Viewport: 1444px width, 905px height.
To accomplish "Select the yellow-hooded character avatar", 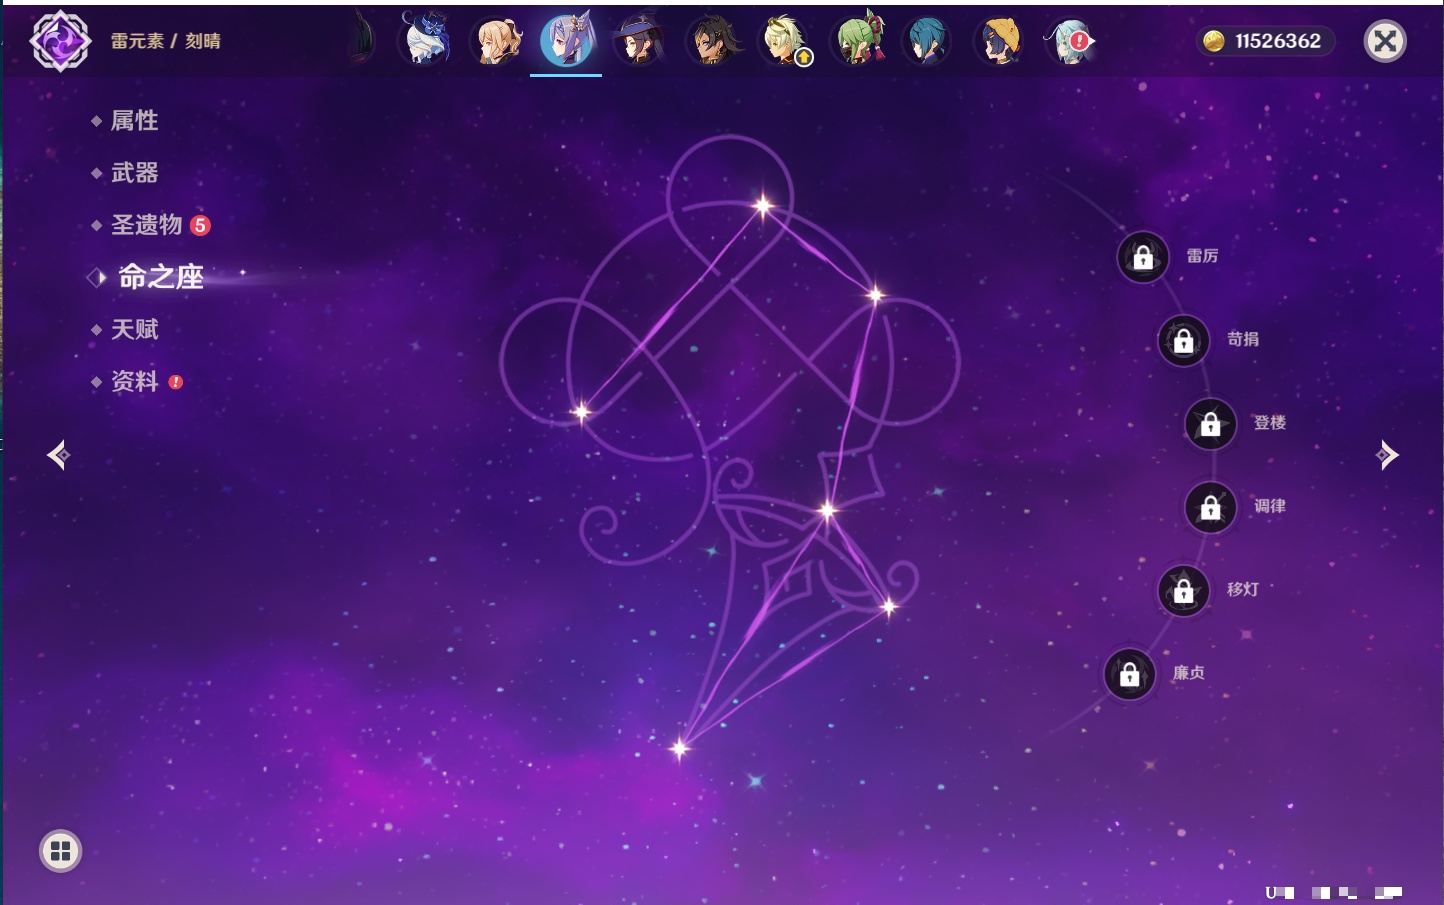I will click(999, 41).
